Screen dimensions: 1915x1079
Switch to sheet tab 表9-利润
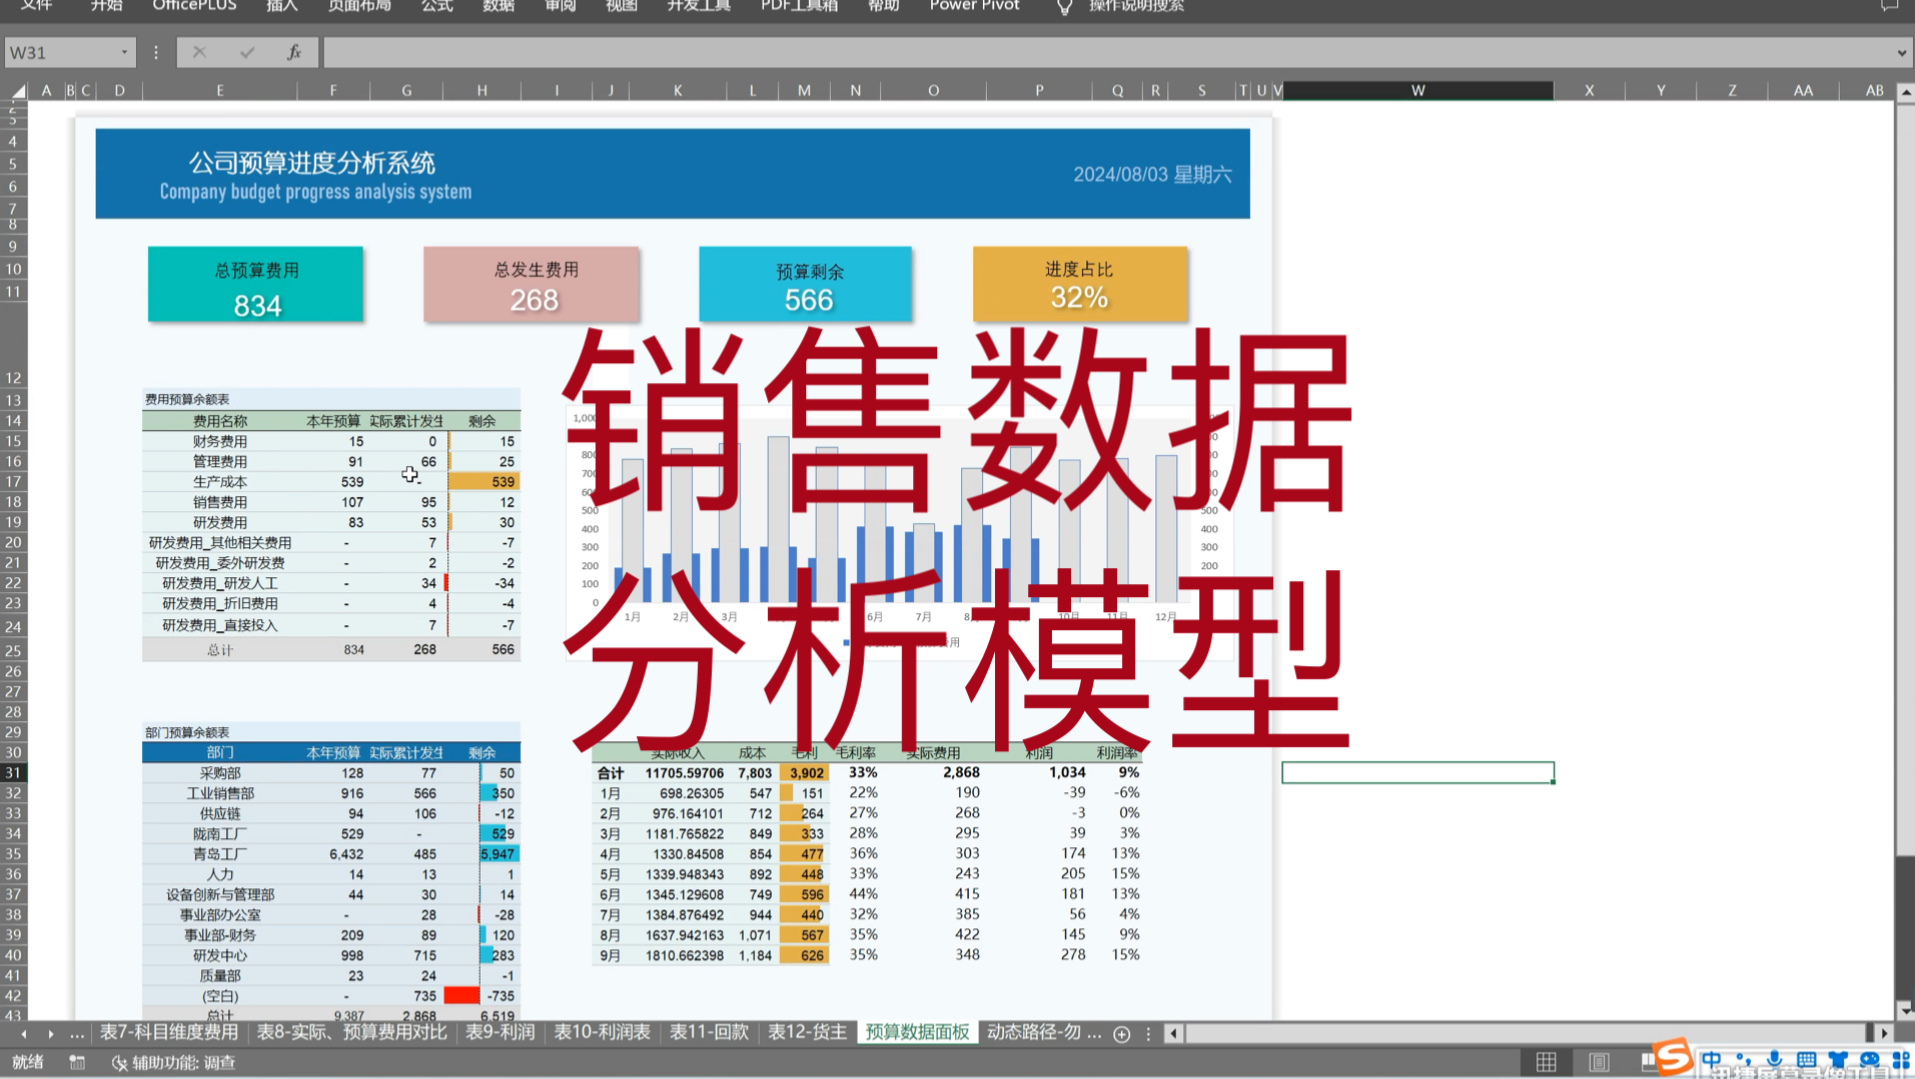[500, 1032]
